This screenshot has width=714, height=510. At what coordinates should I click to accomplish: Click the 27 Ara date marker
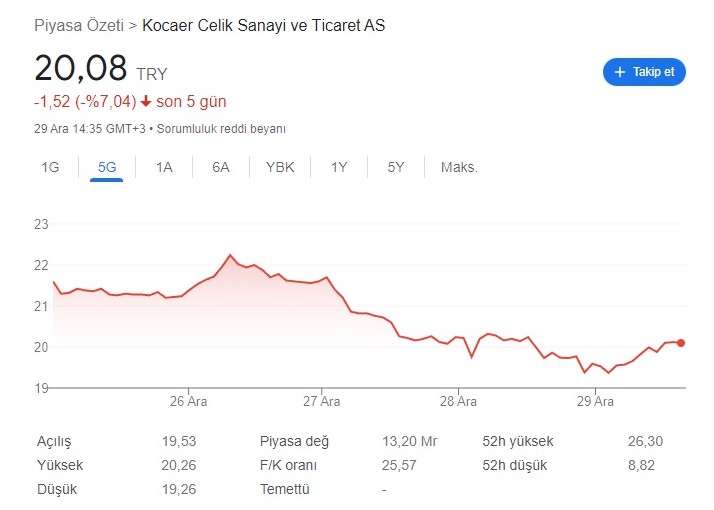[x=321, y=401]
